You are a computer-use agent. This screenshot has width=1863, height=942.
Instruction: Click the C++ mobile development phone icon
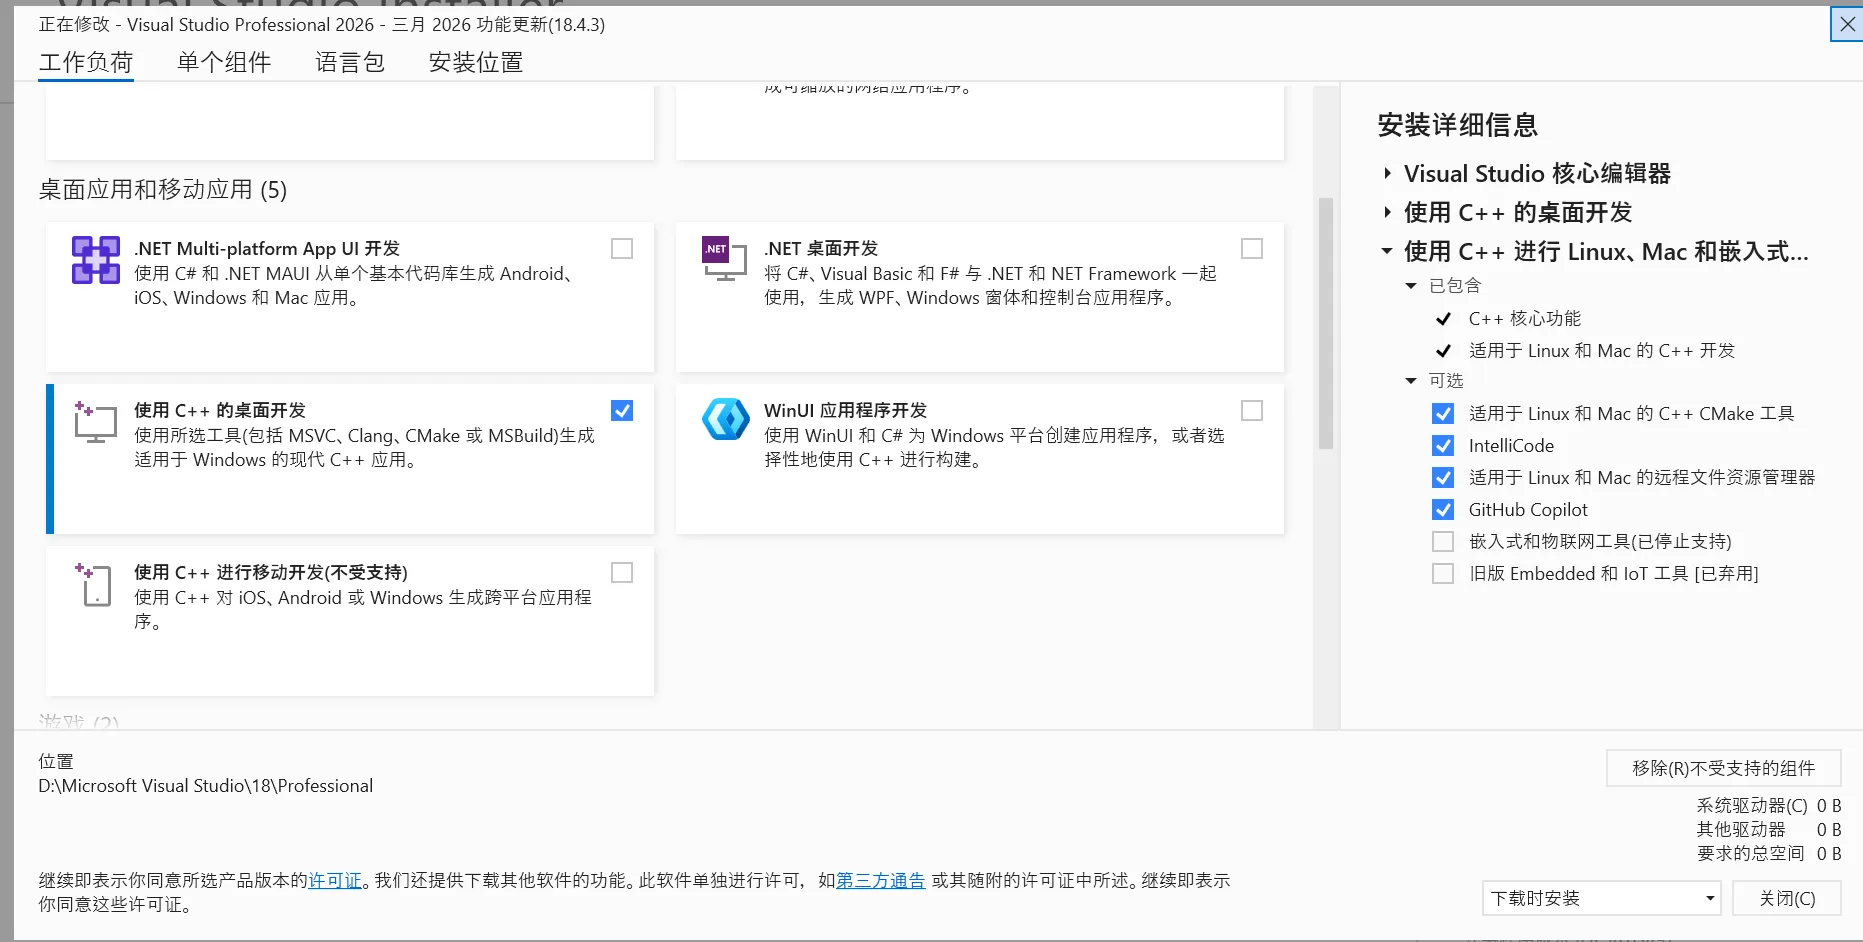click(x=96, y=584)
